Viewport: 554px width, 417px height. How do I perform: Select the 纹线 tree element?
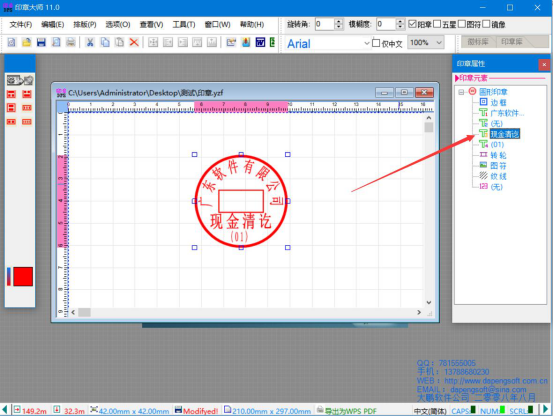click(498, 176)
